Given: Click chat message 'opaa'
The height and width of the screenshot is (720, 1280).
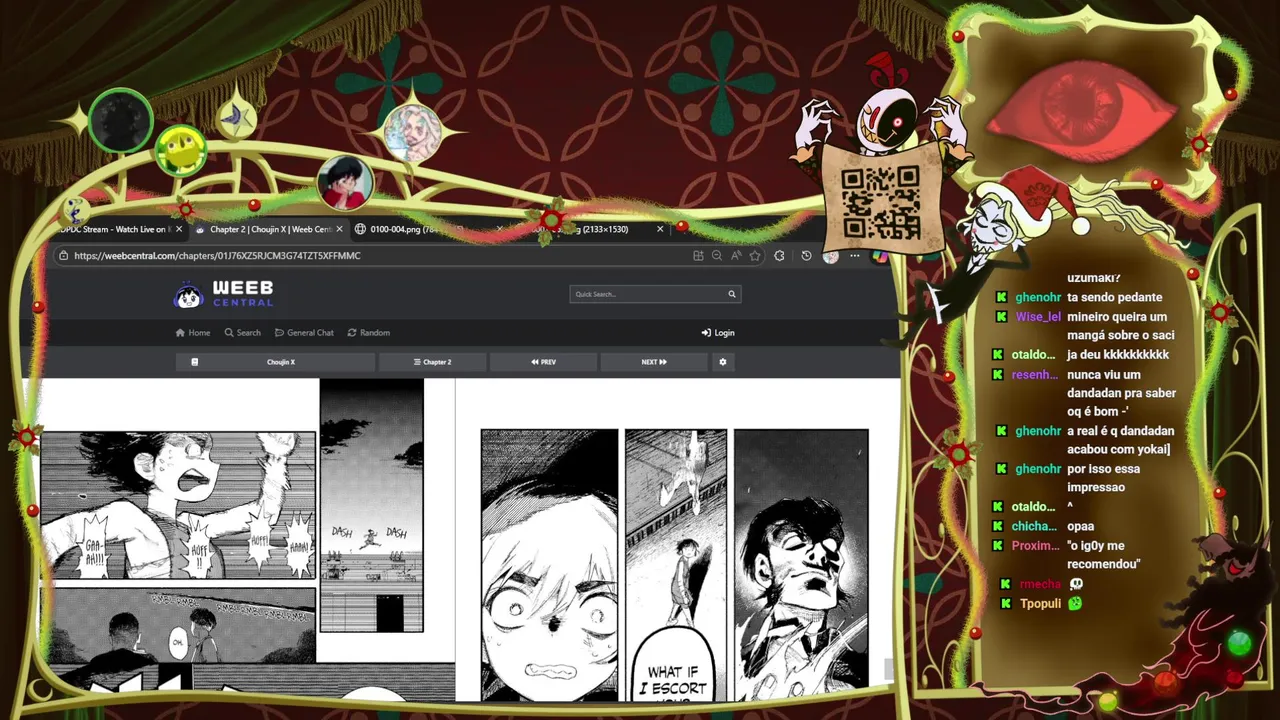Looking at the screenshot, I should [1080, 526].
